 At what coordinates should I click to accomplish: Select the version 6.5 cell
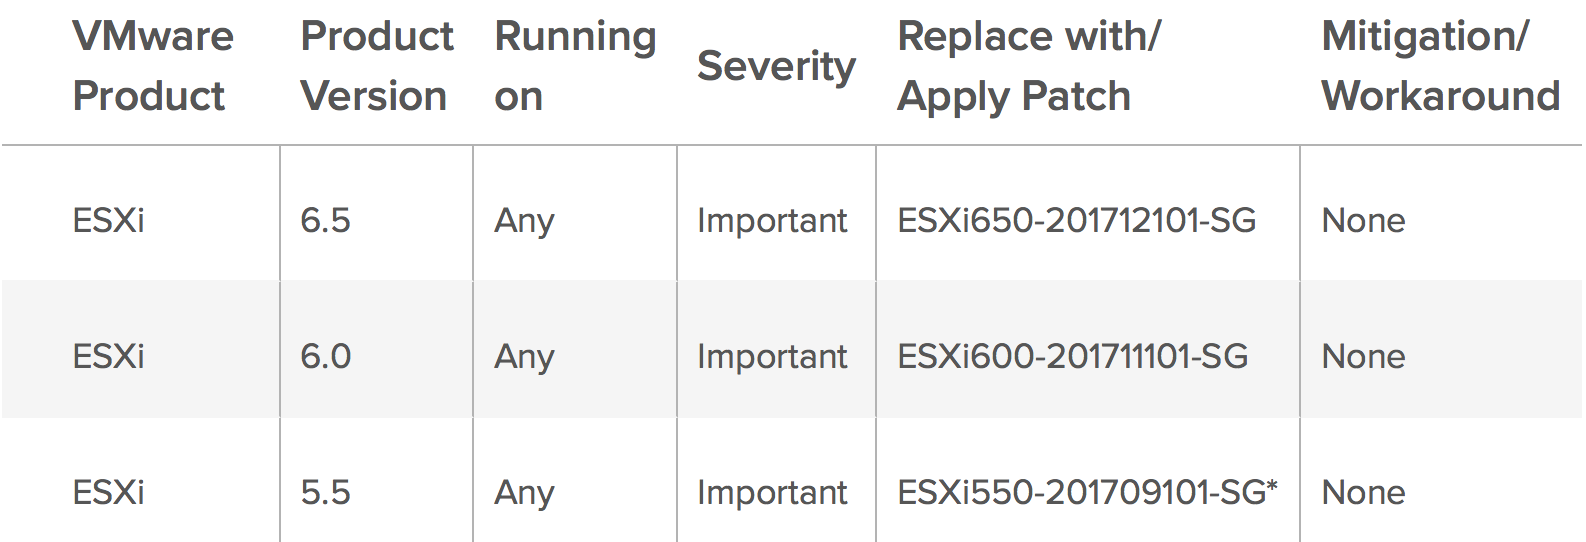tap(325, 220)
